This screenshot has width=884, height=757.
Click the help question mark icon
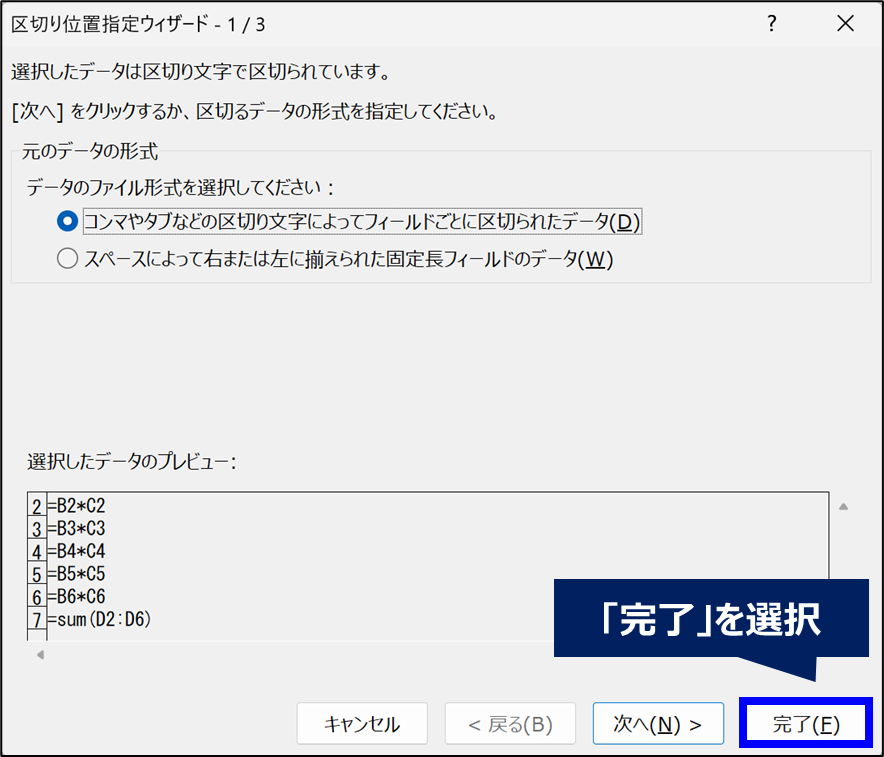[771, 25]
